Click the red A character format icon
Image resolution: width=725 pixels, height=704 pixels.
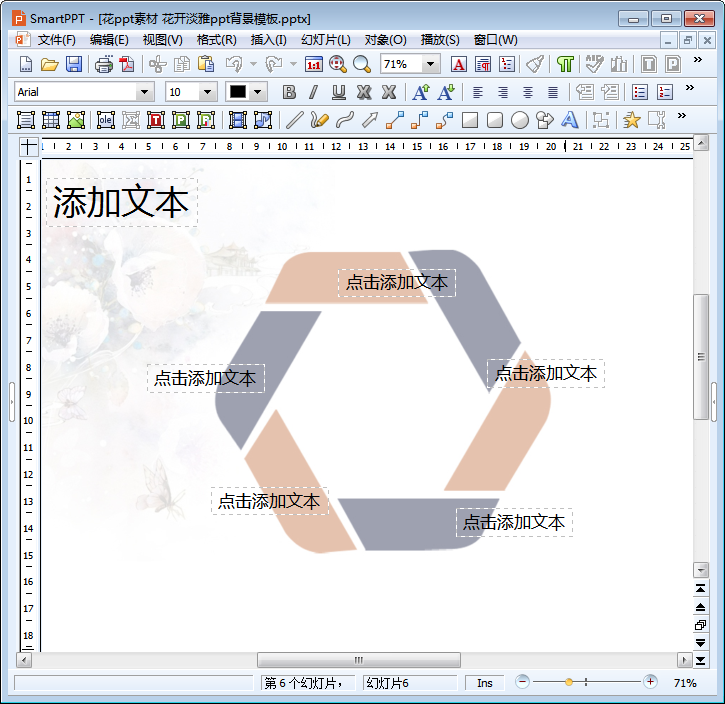[x=458, y=64]
